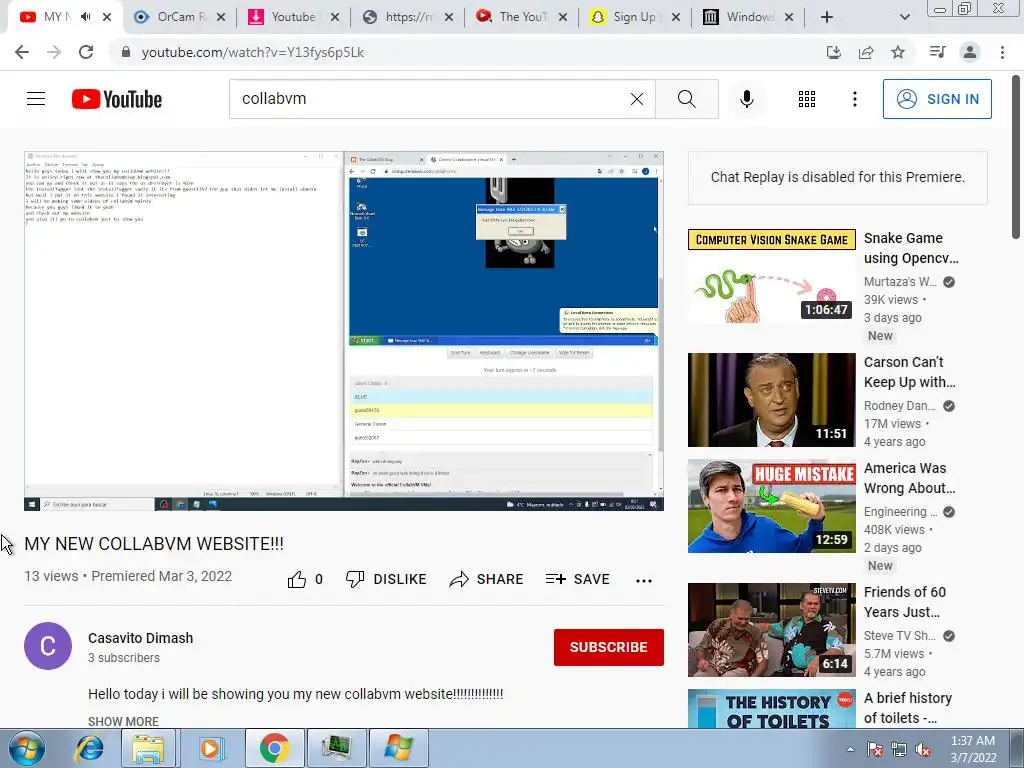1024x768 pixels.
Task: Reload the current page
Action: tap(86, 52)
